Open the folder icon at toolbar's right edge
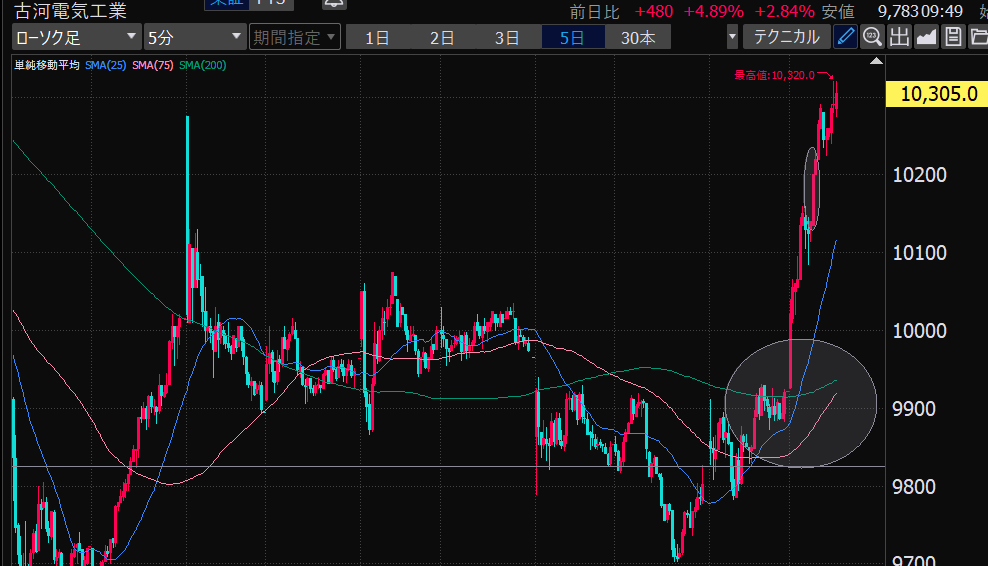988x566 pixels. (x=977, y=38)
